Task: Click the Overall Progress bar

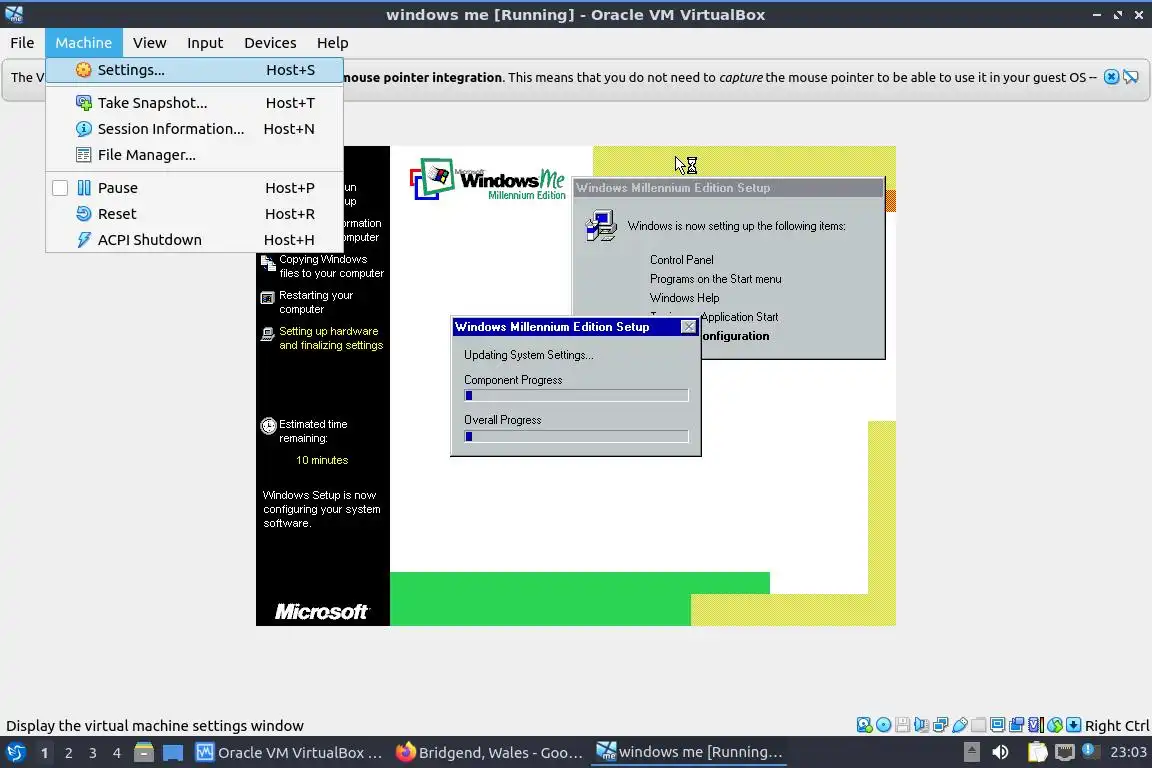Action: tap(576, 436)
